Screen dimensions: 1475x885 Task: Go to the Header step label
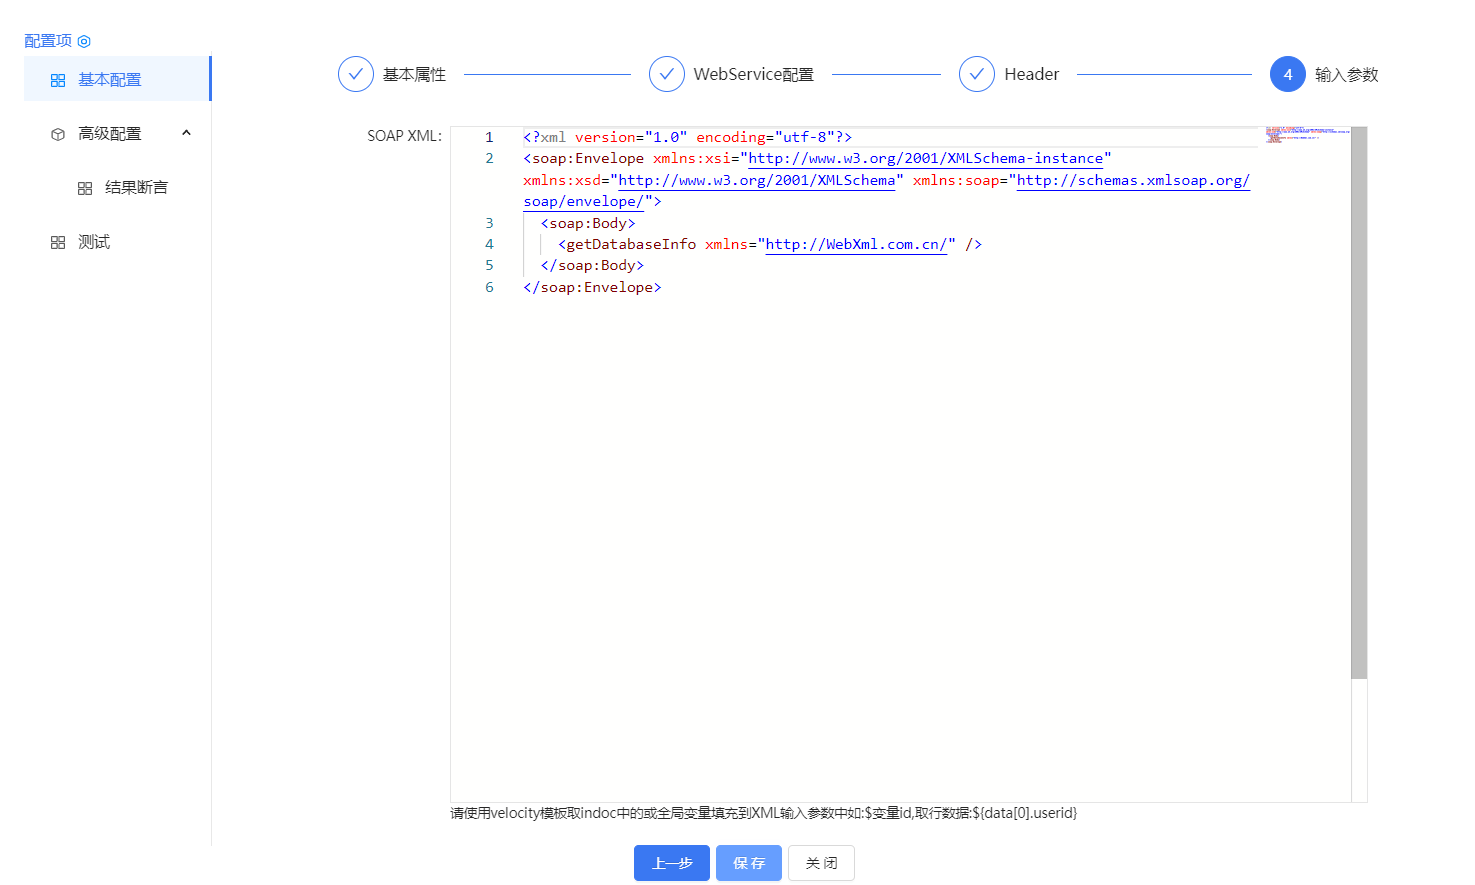1032,74
